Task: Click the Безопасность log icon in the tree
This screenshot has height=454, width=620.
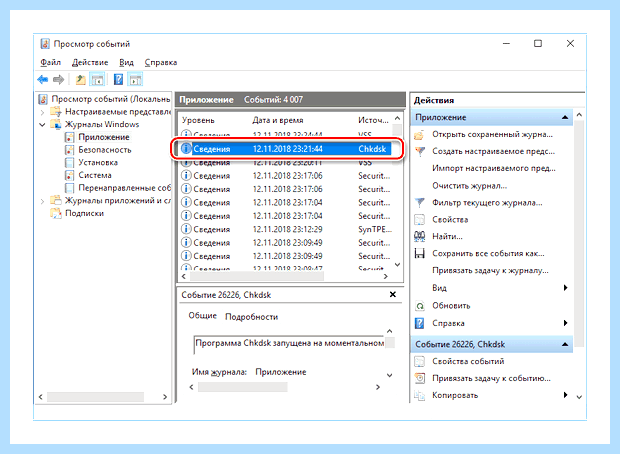Action: 69,150
